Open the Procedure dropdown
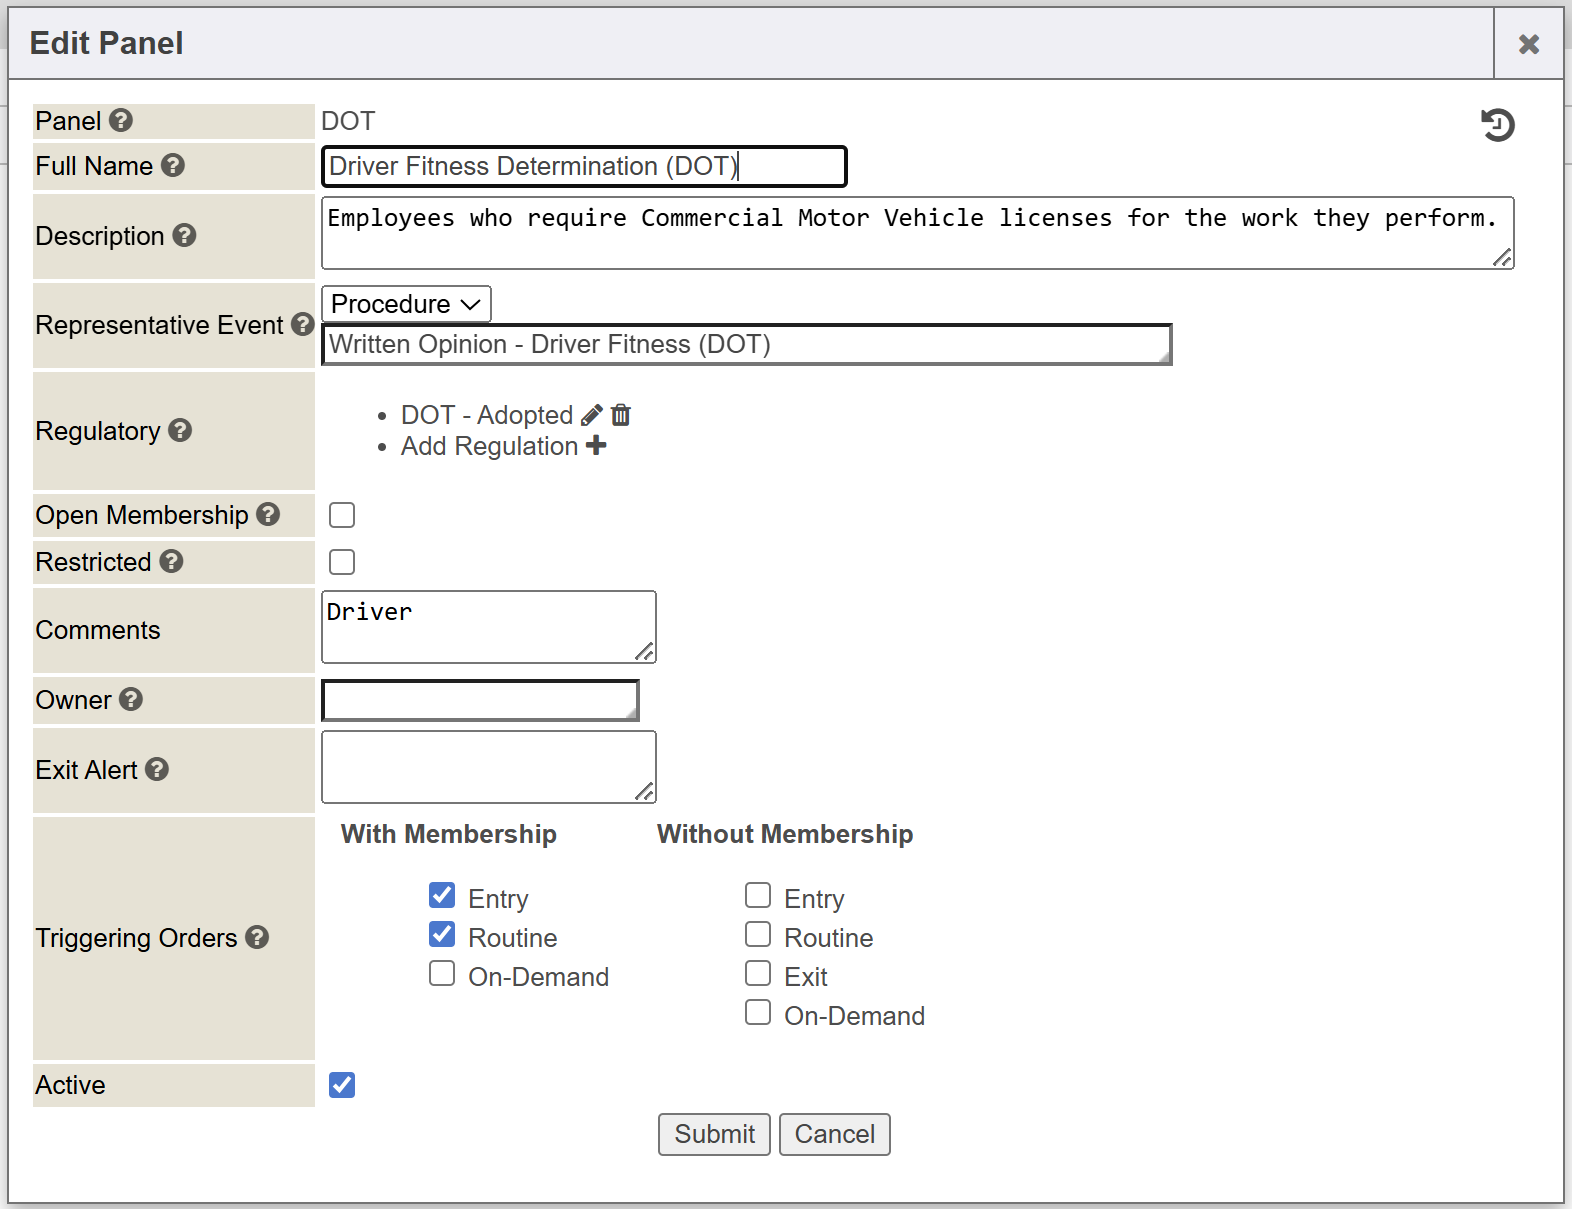This screenshot has width=1572, height=1209. coord(406,304)
